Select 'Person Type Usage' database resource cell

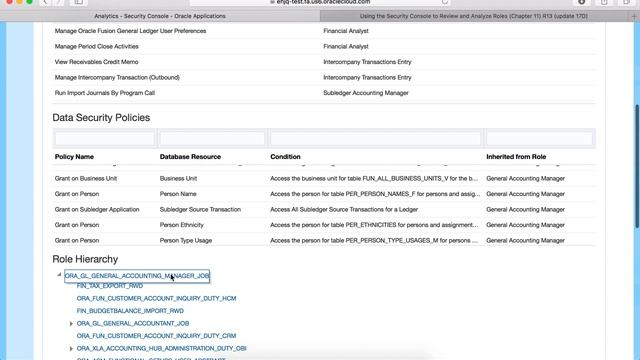186,241
